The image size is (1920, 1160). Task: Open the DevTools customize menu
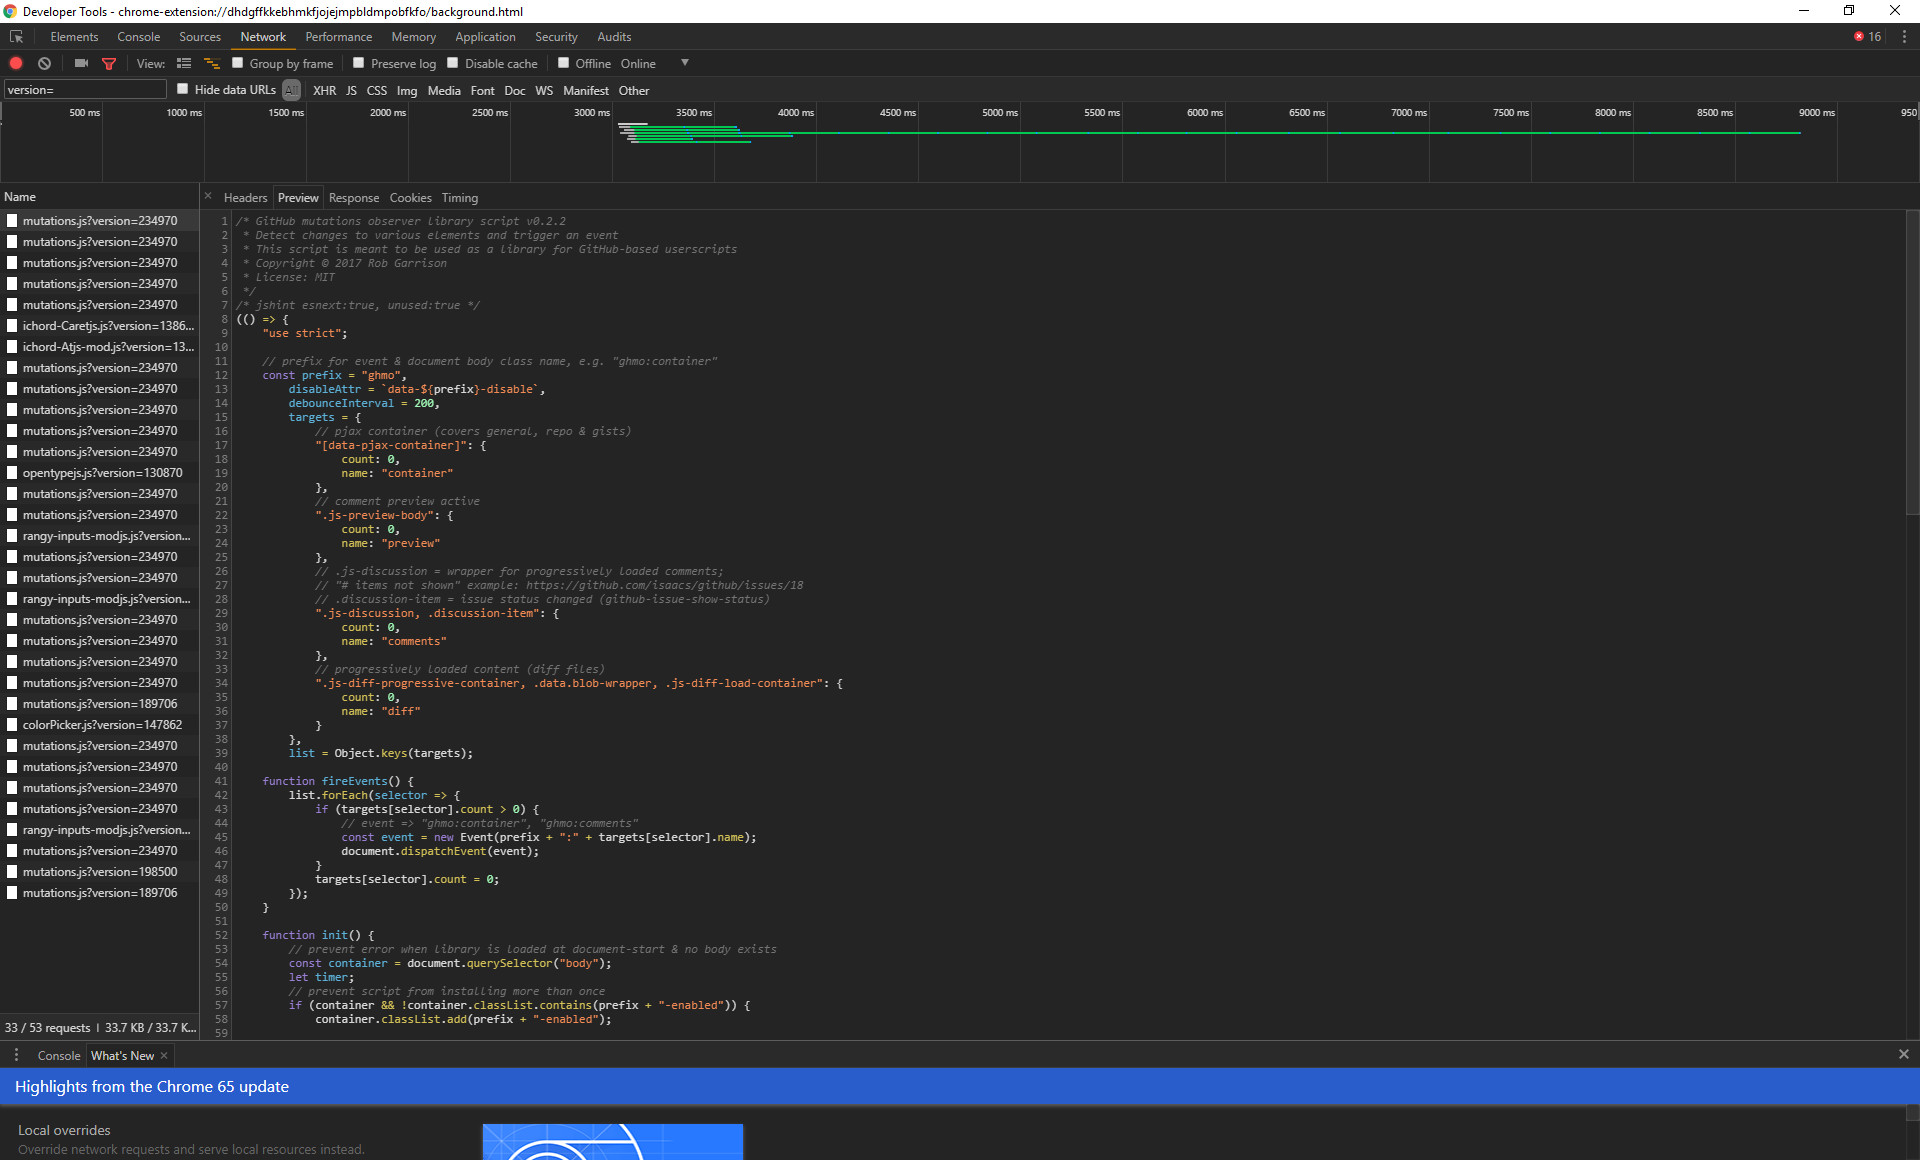pyautogui.click(x=1904, y=37)
